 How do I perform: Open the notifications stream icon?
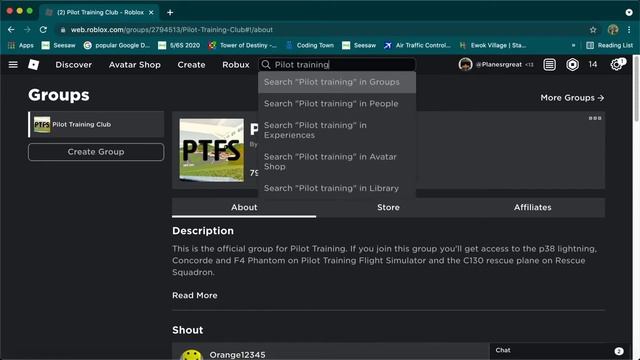(x=549, y=64)
